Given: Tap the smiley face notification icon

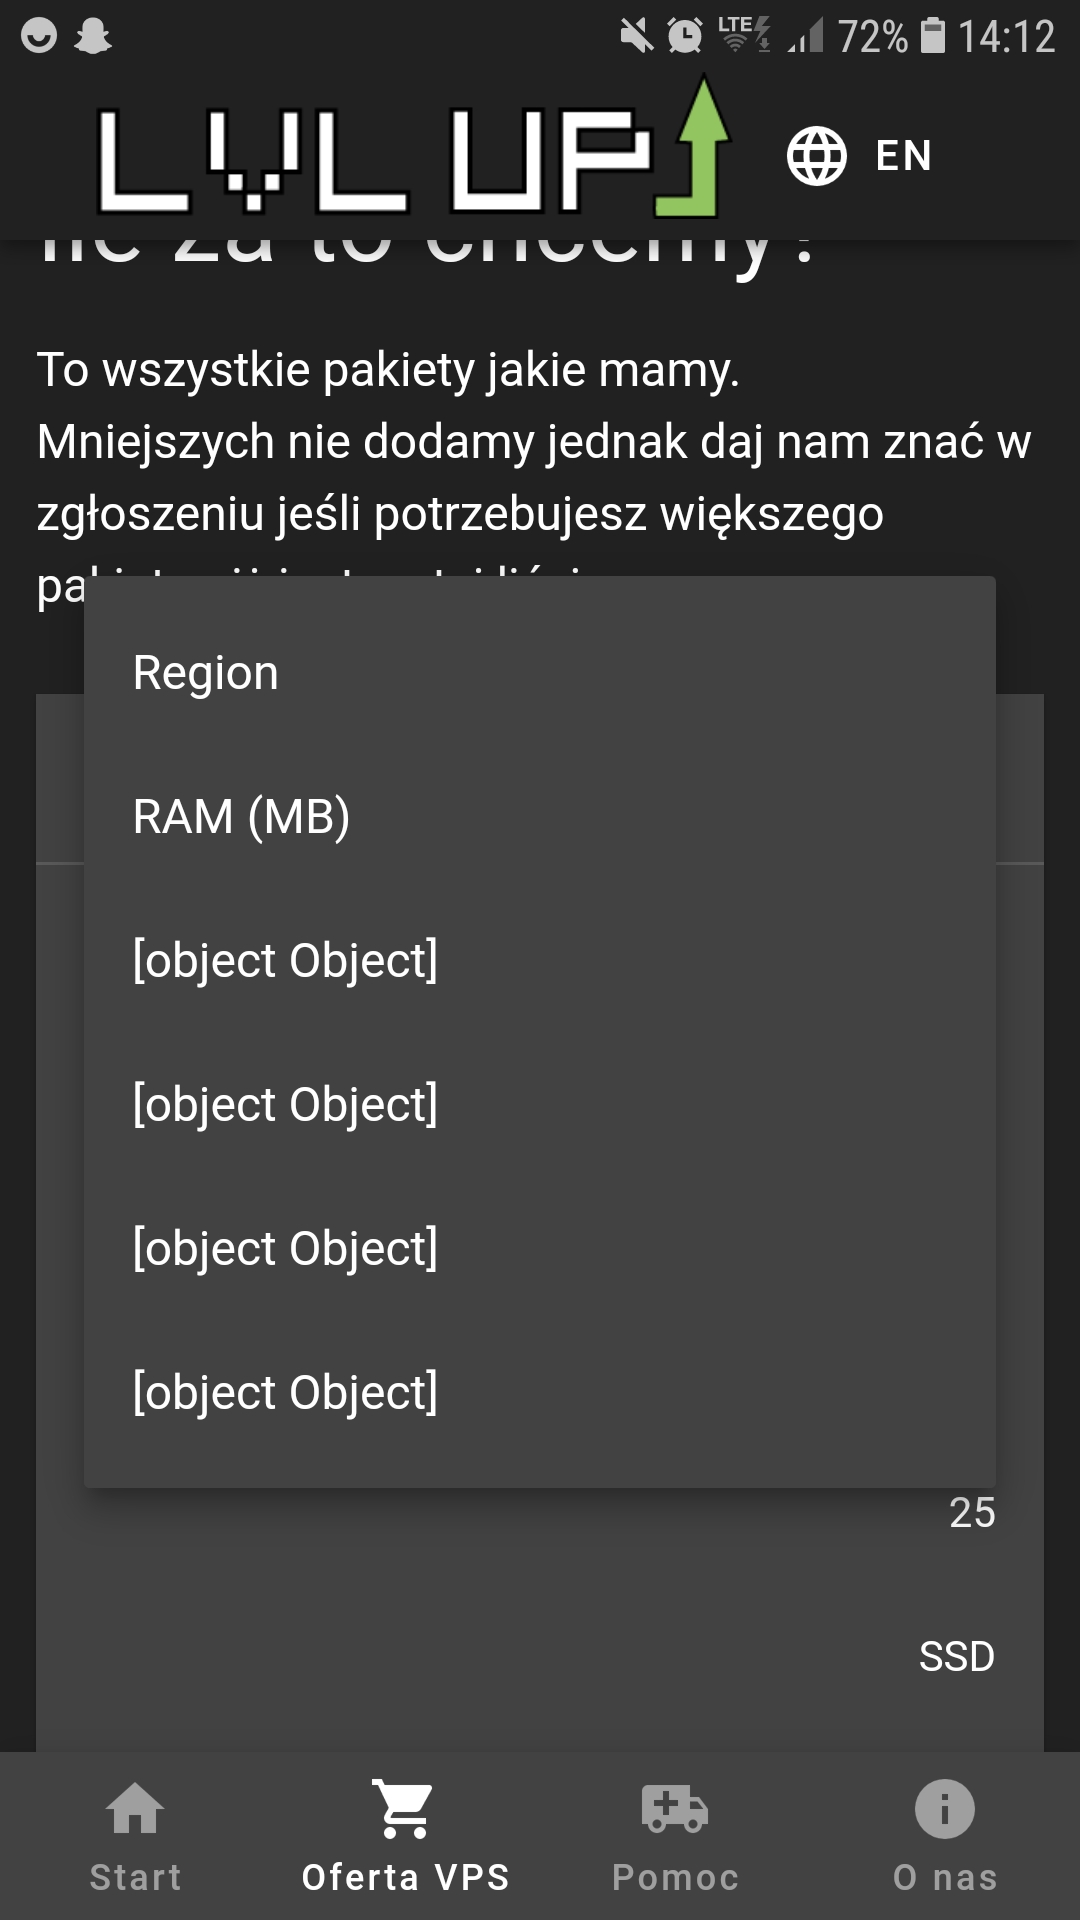Looking at the screenshot, I should coord(39,37).
